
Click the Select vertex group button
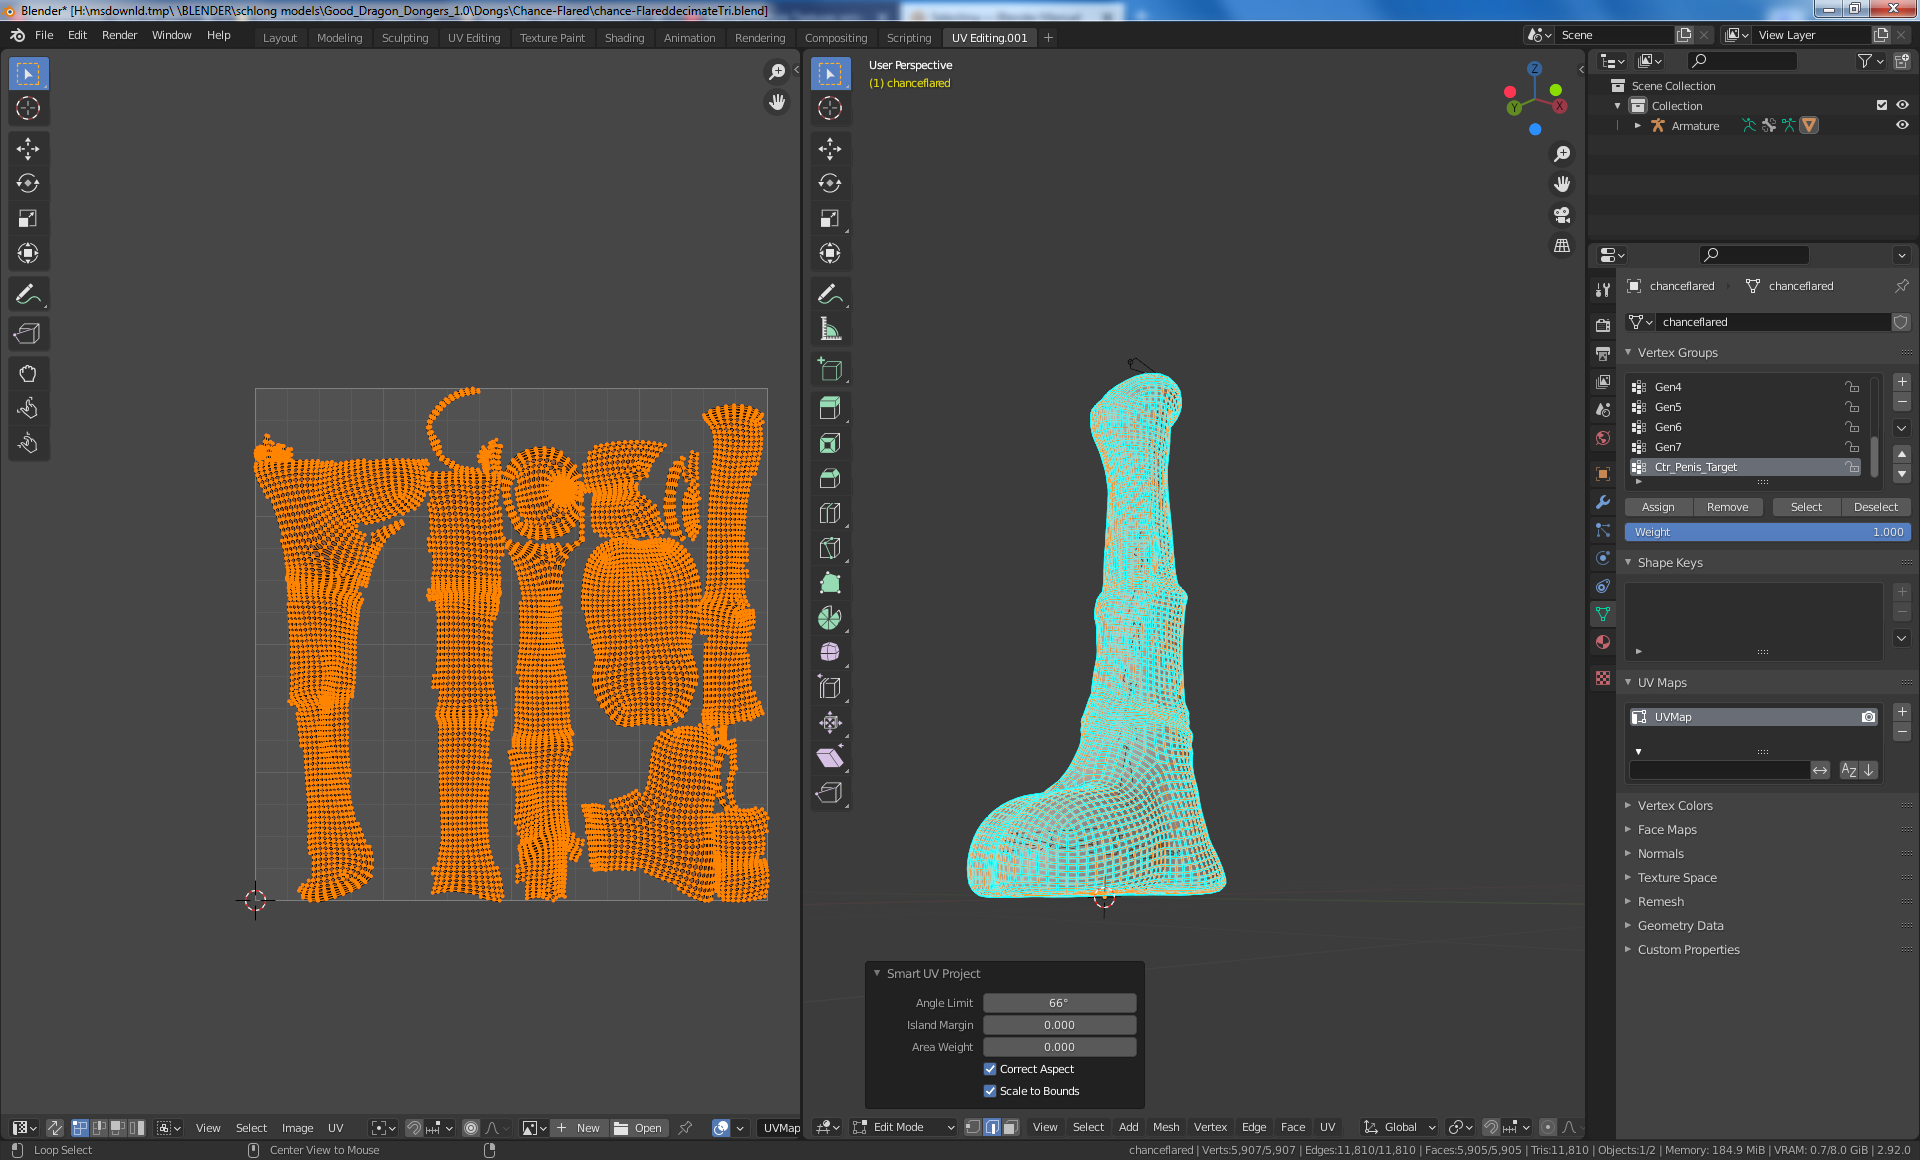(1806, 507)
